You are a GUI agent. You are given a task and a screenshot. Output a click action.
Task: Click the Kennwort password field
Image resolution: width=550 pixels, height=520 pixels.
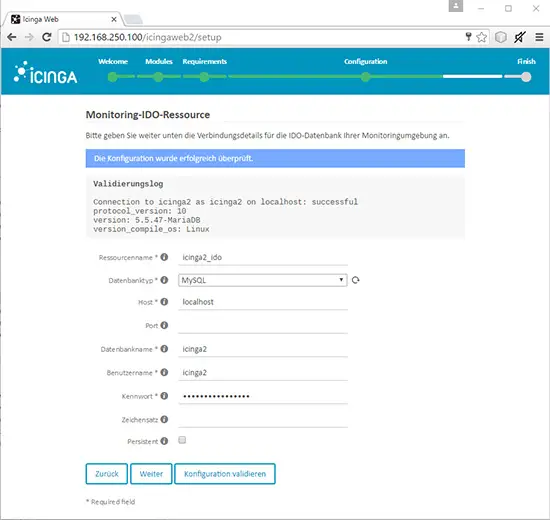(x=263, y=396)
